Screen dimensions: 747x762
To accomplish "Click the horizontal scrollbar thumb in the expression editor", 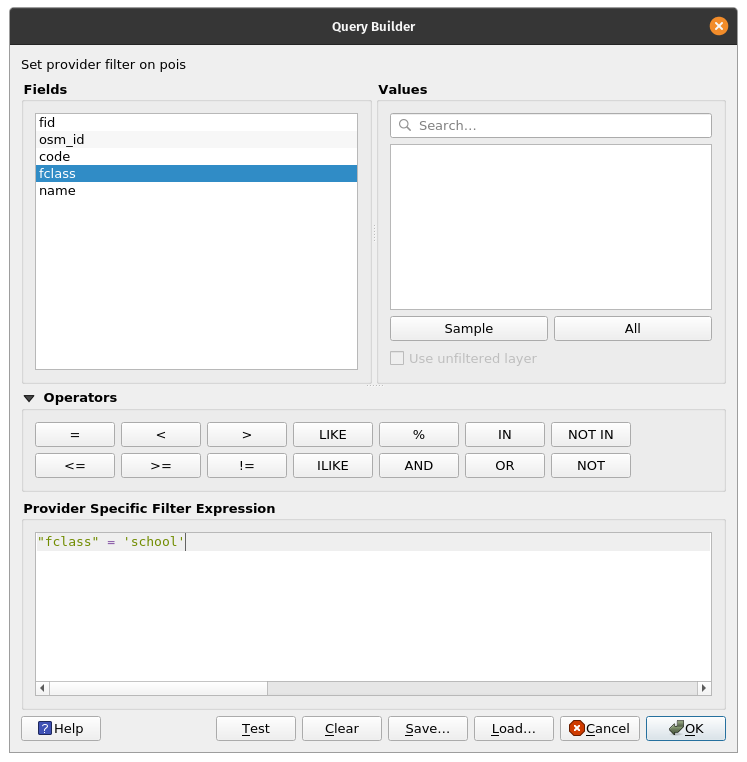I will [x=158, y=688].
